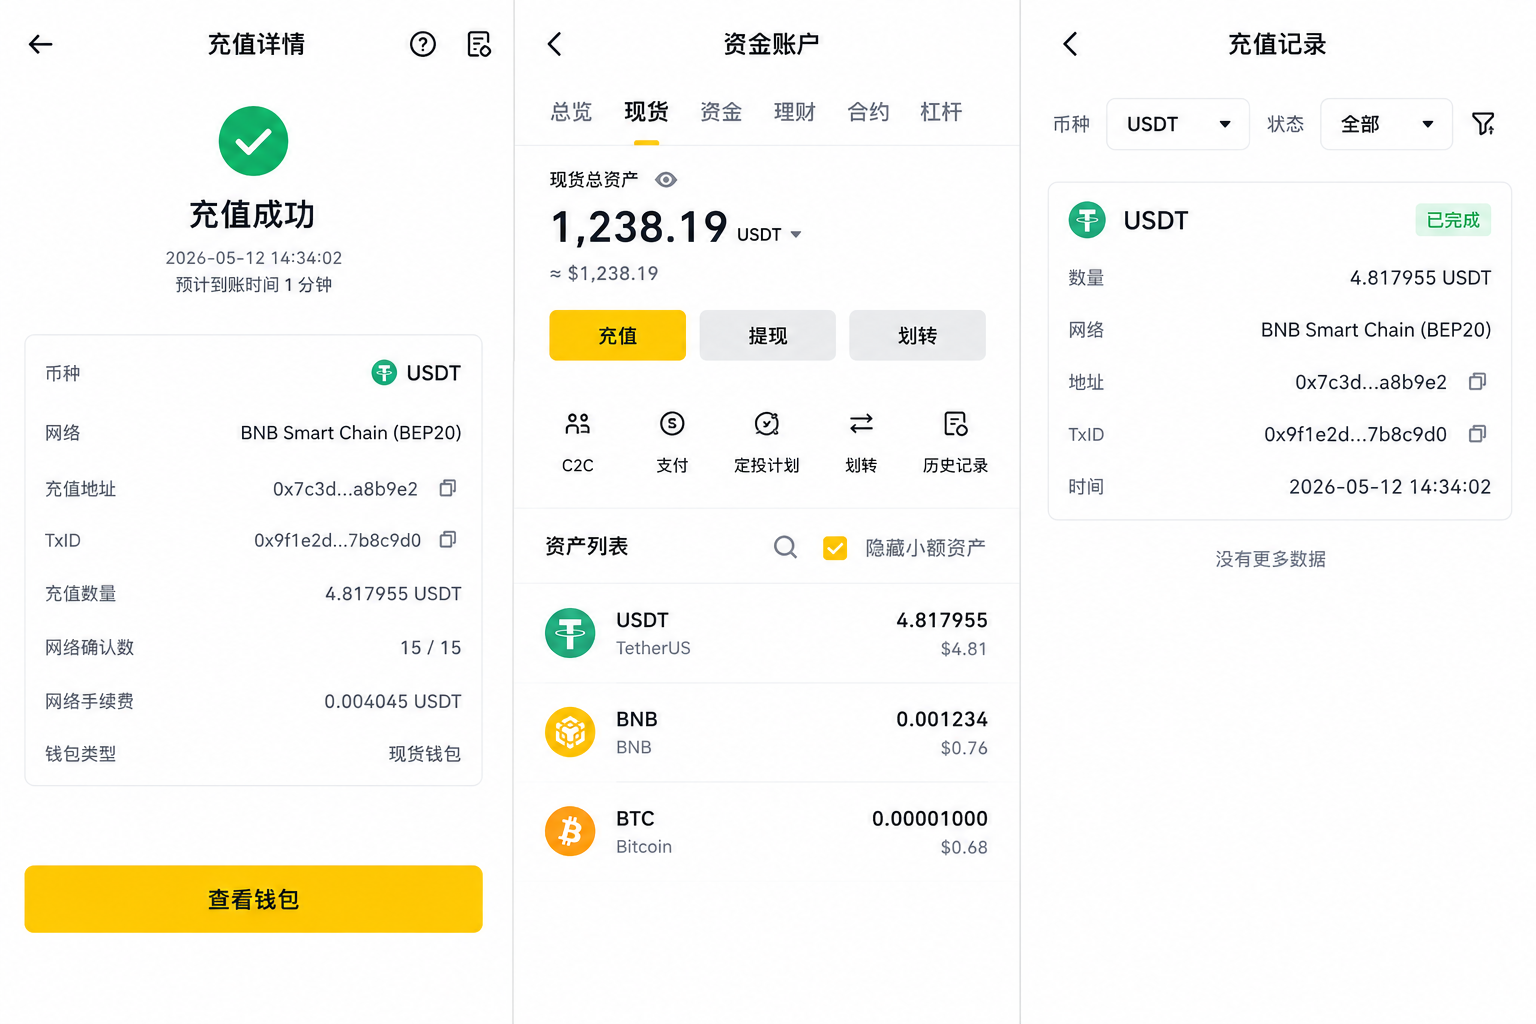Click 没有更多数据 text
This screenshot has height=1024, width=1536.
click(x=1270, y=559)
